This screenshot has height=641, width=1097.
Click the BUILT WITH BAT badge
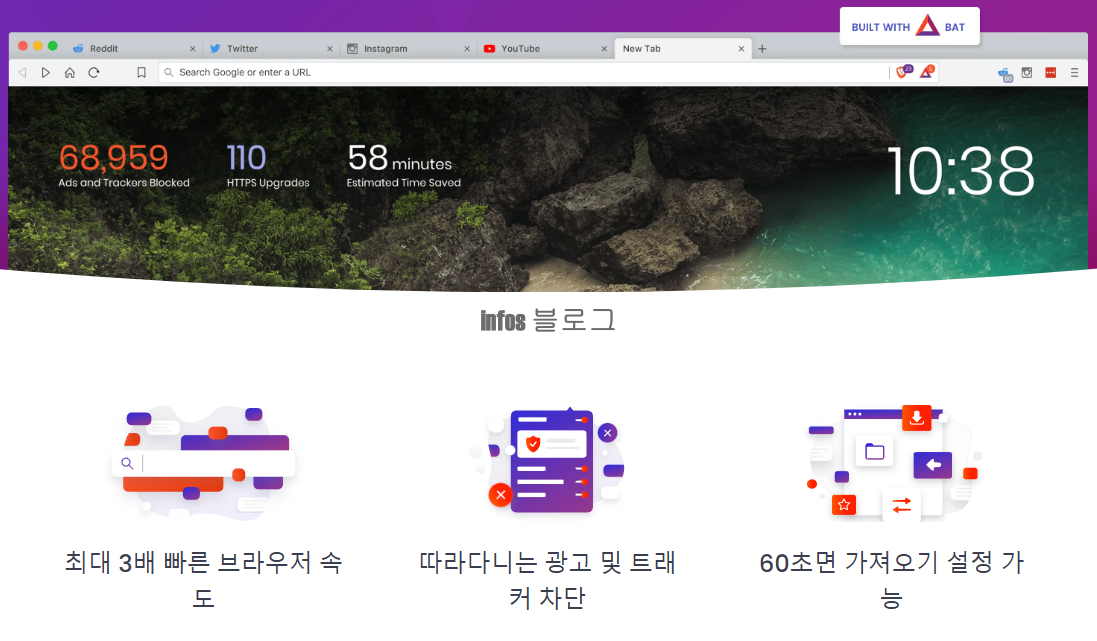click(x=909, y=26)
